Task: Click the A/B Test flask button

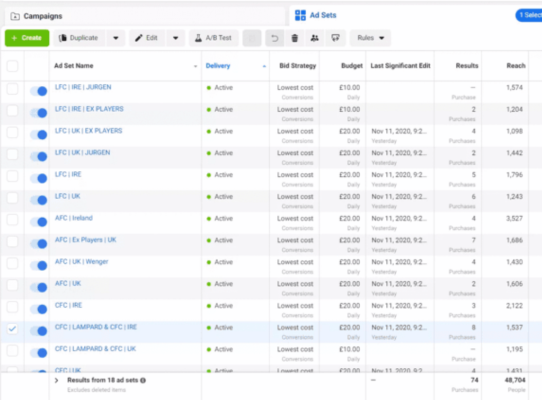Action: (214, 38)
